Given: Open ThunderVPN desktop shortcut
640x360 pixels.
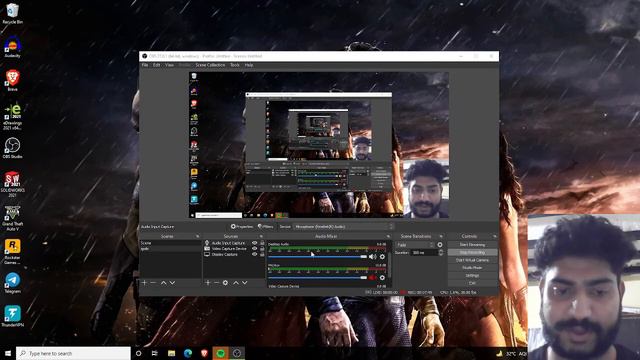Looking at the screenshot, I should [x=13, y=317].
